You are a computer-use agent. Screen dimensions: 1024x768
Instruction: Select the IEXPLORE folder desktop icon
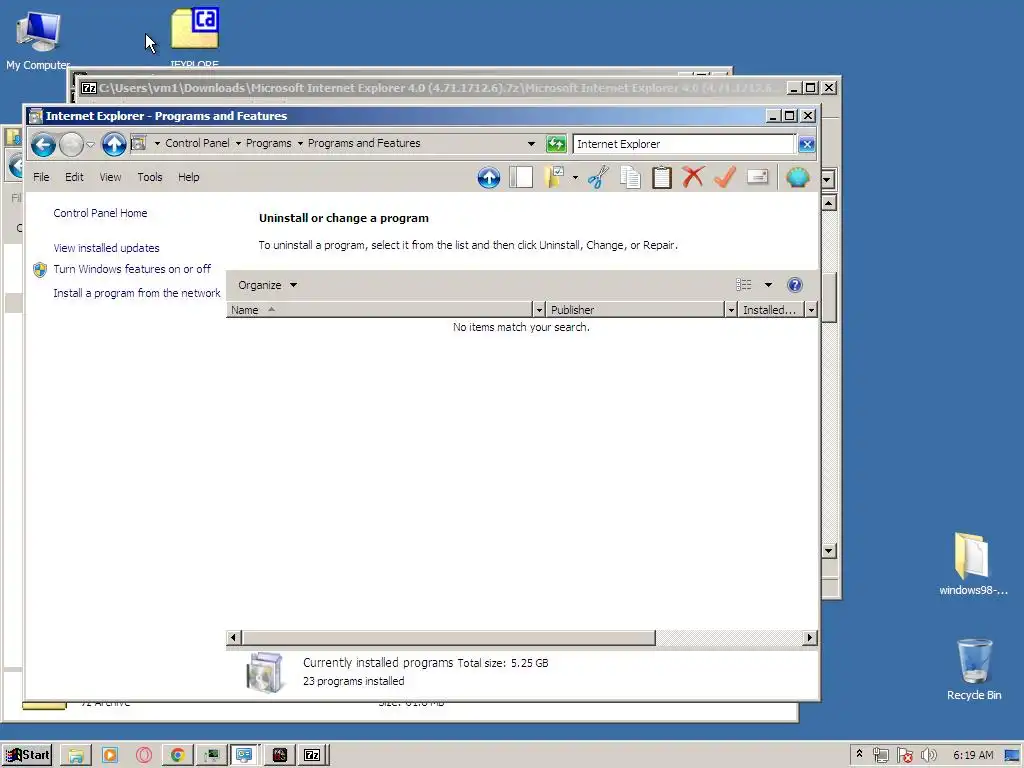(x=195, y=36)
